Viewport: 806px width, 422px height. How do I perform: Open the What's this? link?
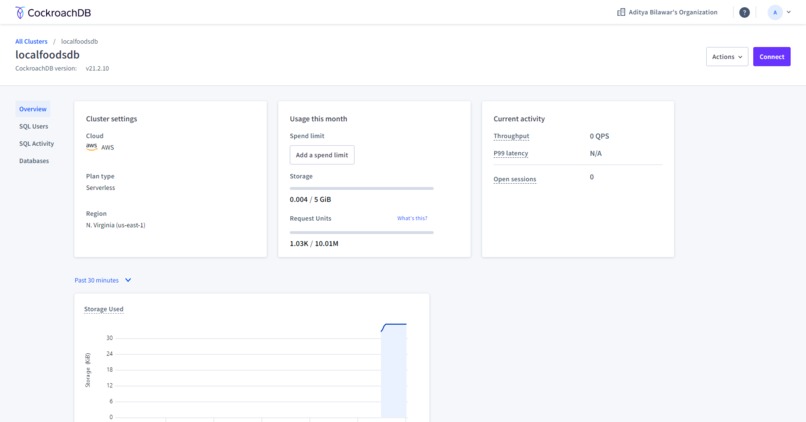pos(412,218)
